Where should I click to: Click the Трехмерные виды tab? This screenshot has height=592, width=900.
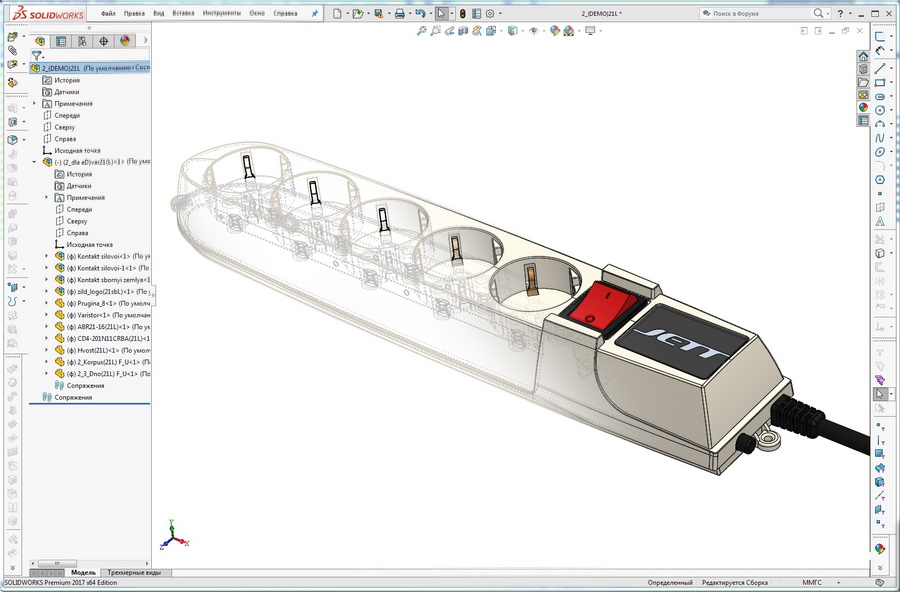pos(134,572)
